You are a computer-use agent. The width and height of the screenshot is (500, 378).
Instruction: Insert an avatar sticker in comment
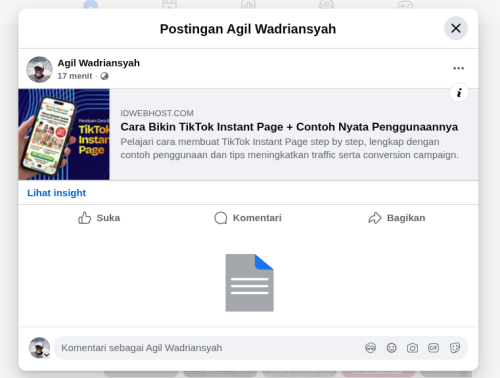(x=370, y=348)
